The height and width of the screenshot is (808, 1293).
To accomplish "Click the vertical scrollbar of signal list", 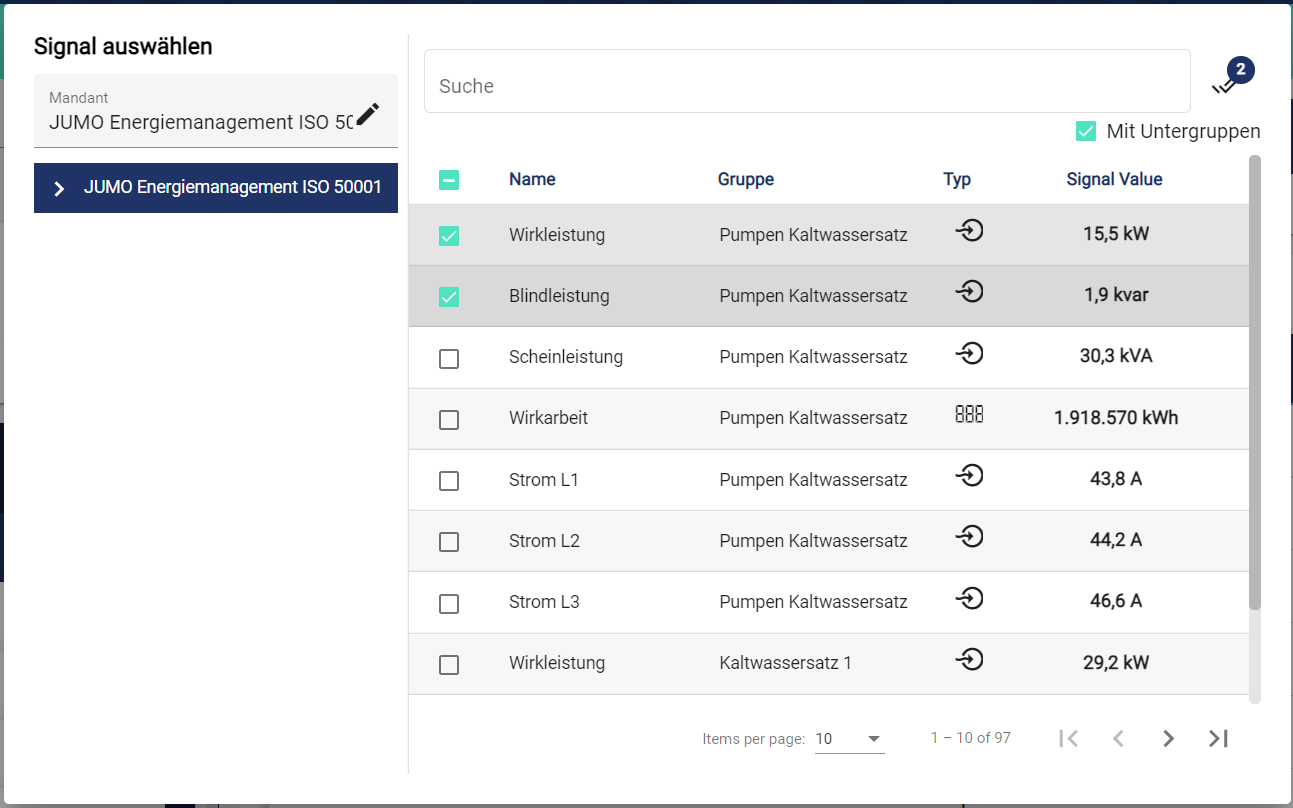I will pyautogui.click(x=1255, y=380).
